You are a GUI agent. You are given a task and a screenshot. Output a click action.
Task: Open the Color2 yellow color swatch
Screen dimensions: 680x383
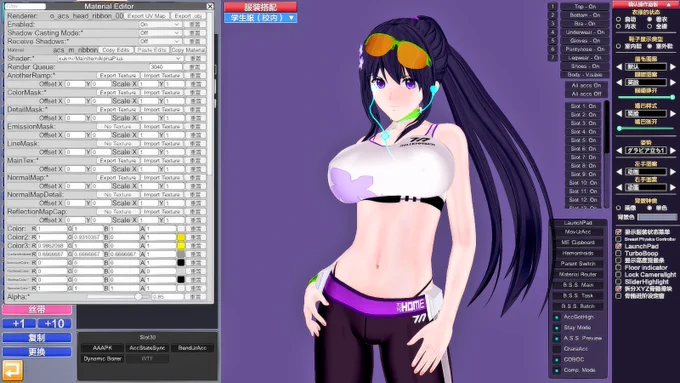tap(181, 237)
